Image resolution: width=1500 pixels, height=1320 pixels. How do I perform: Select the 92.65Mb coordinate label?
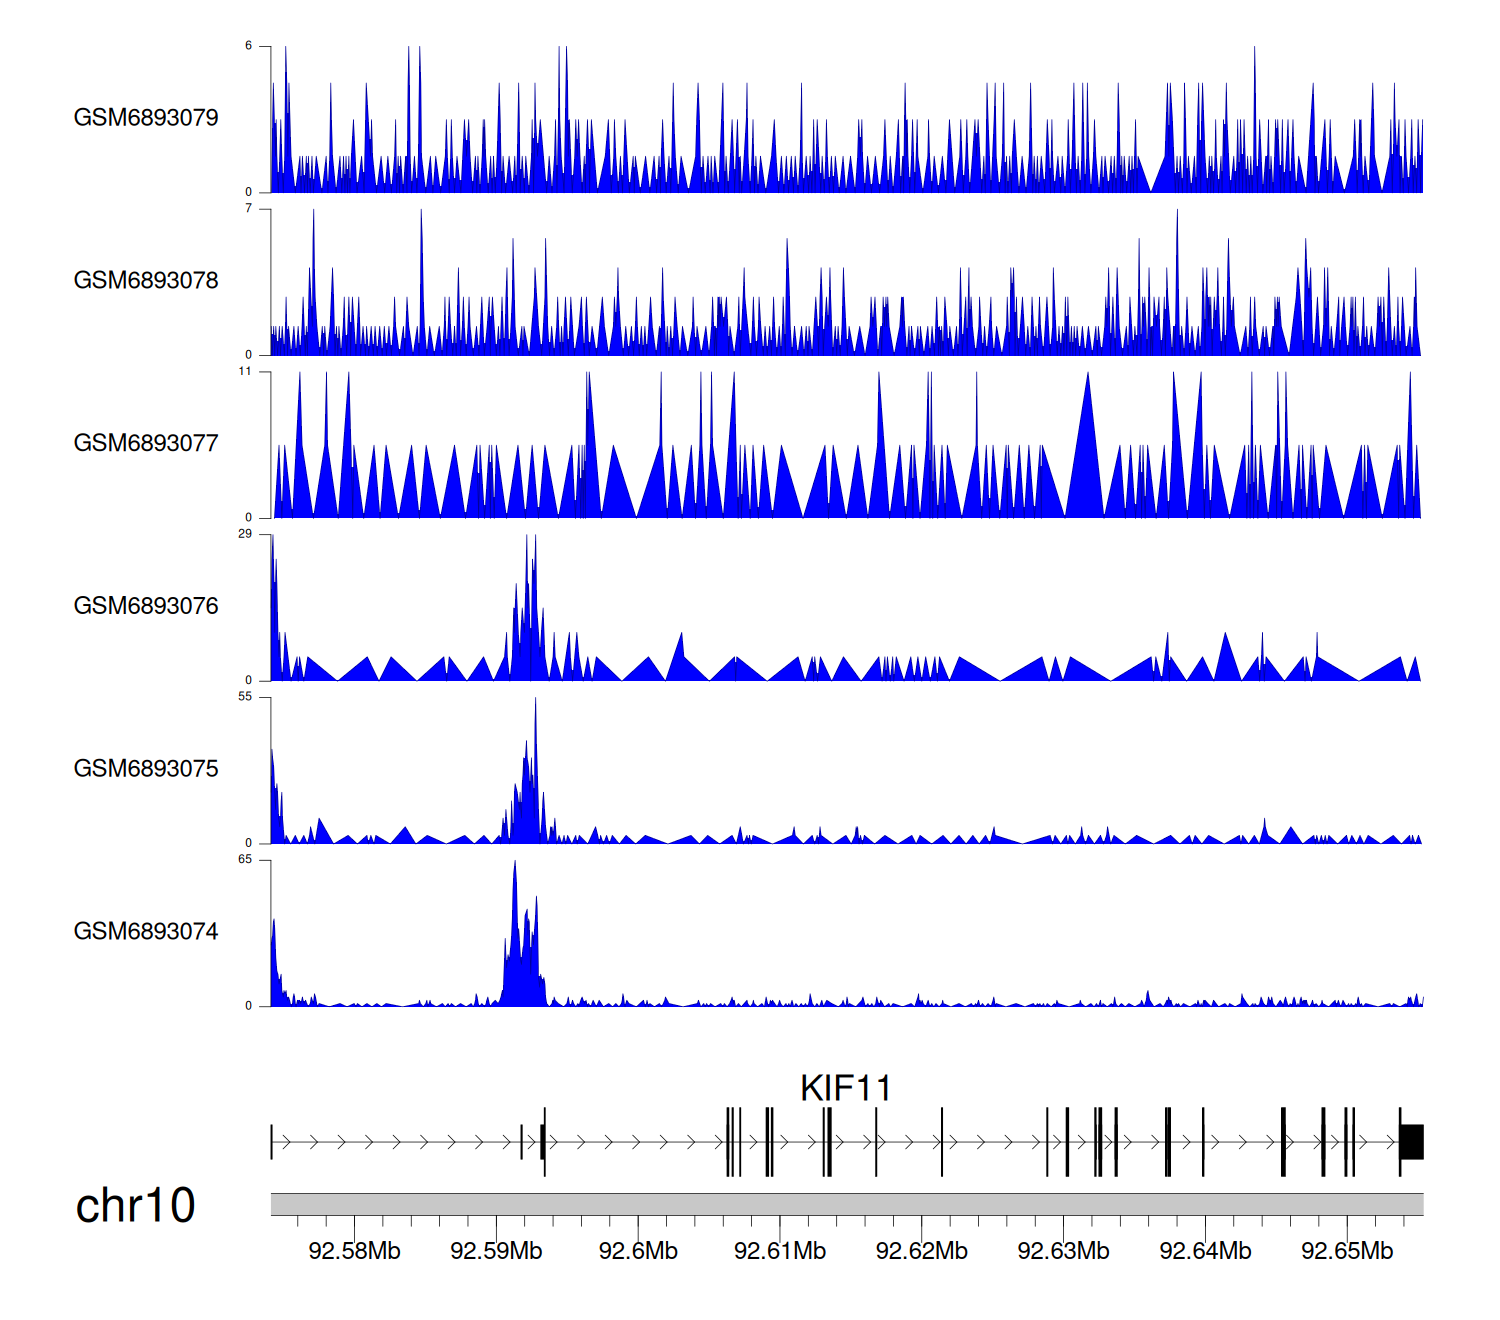[x=1347, y=1251]
